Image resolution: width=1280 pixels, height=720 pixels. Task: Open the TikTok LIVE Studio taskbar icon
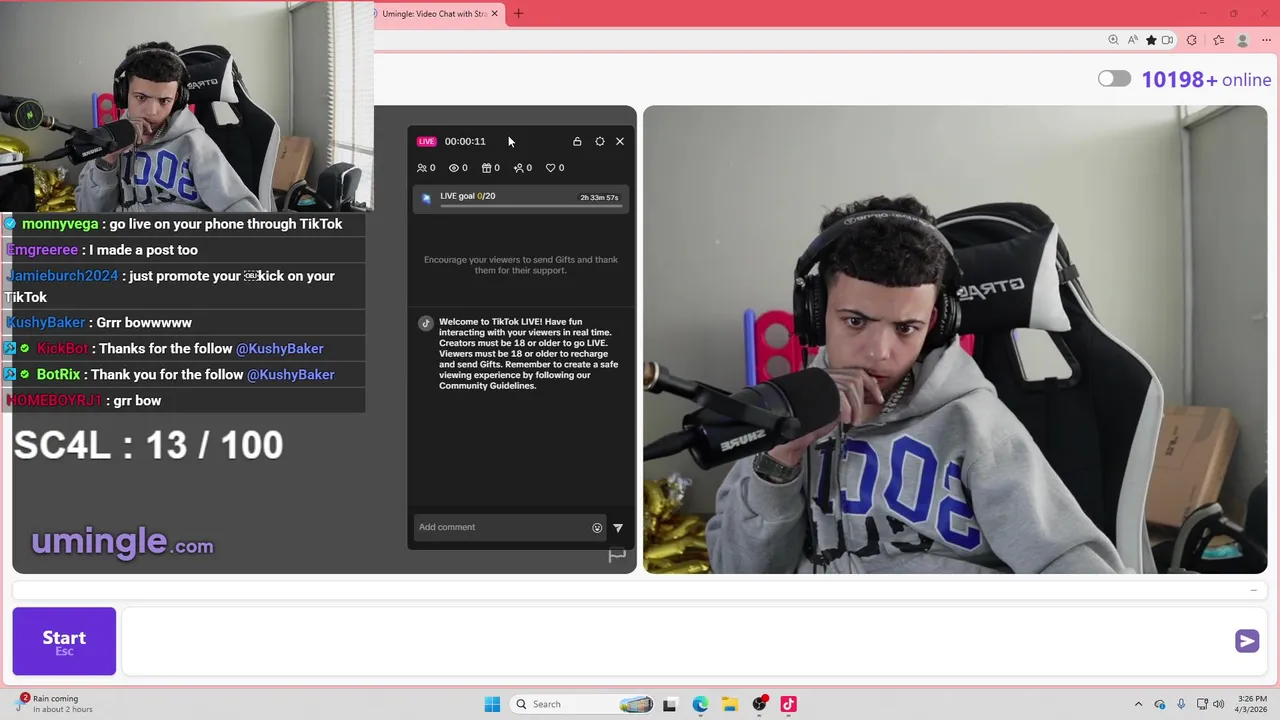(x=788, y=704)
